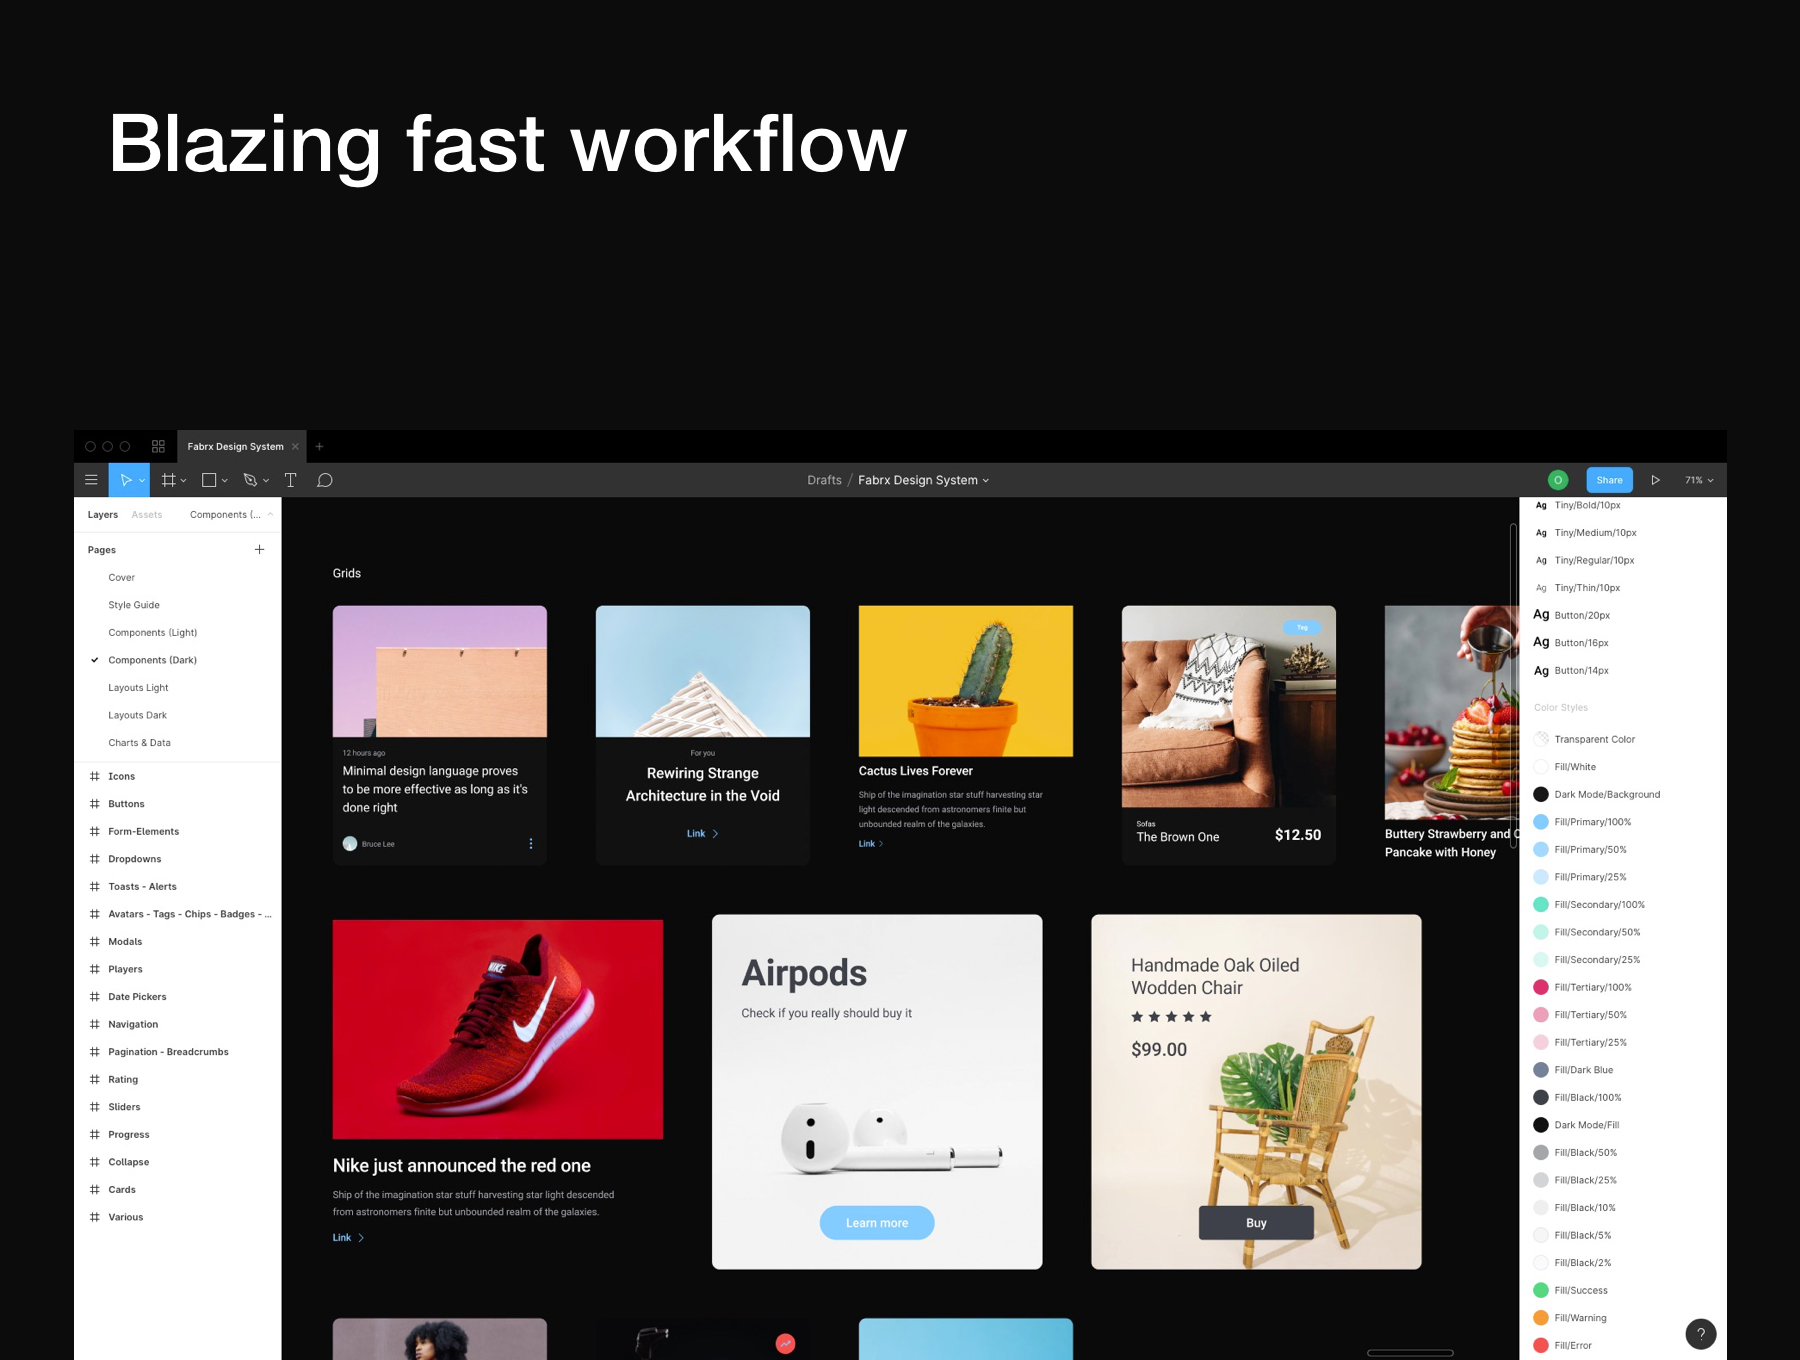Click the Drafts breadcrumb item
This screenshot has height=1360, width=1800.
[x=824, y=480]
